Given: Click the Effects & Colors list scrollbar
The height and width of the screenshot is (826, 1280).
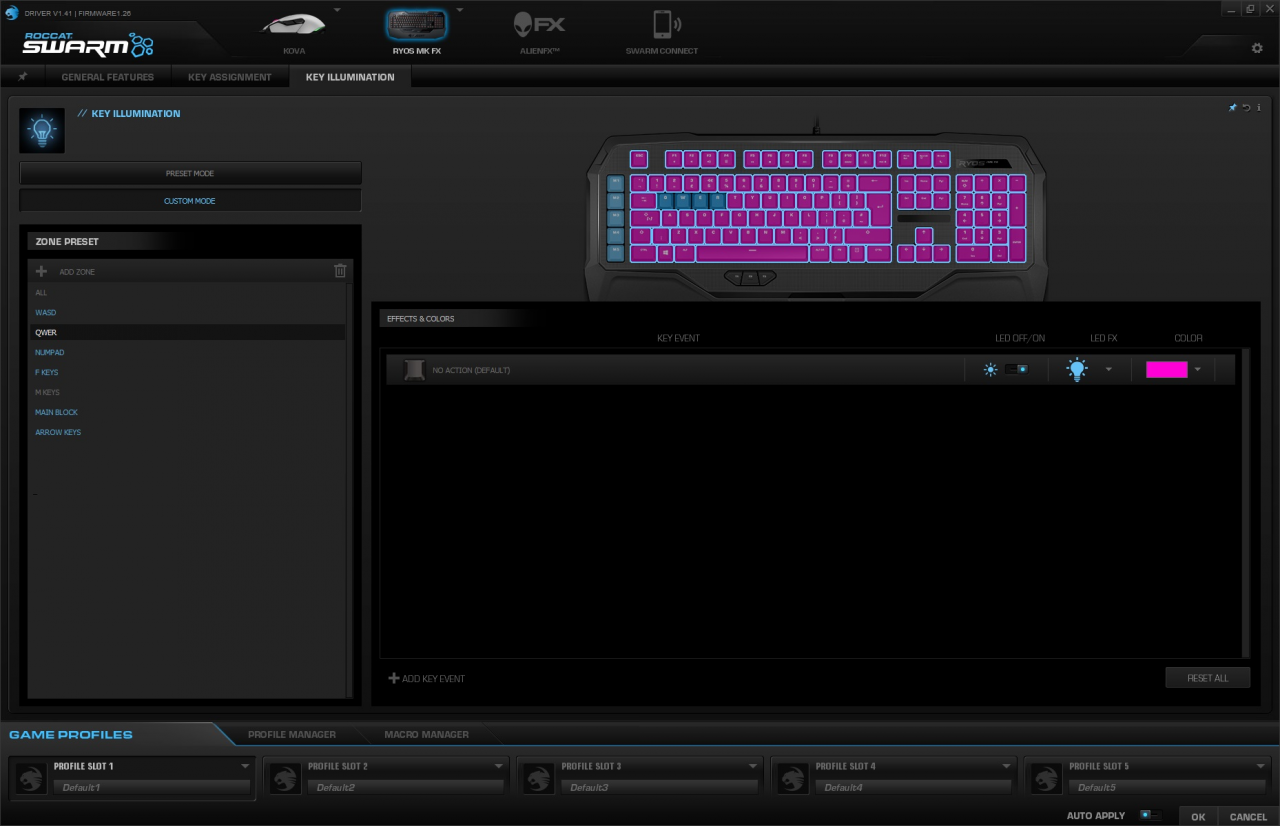Looking at the screenshot, I should tap(1245, 503).
